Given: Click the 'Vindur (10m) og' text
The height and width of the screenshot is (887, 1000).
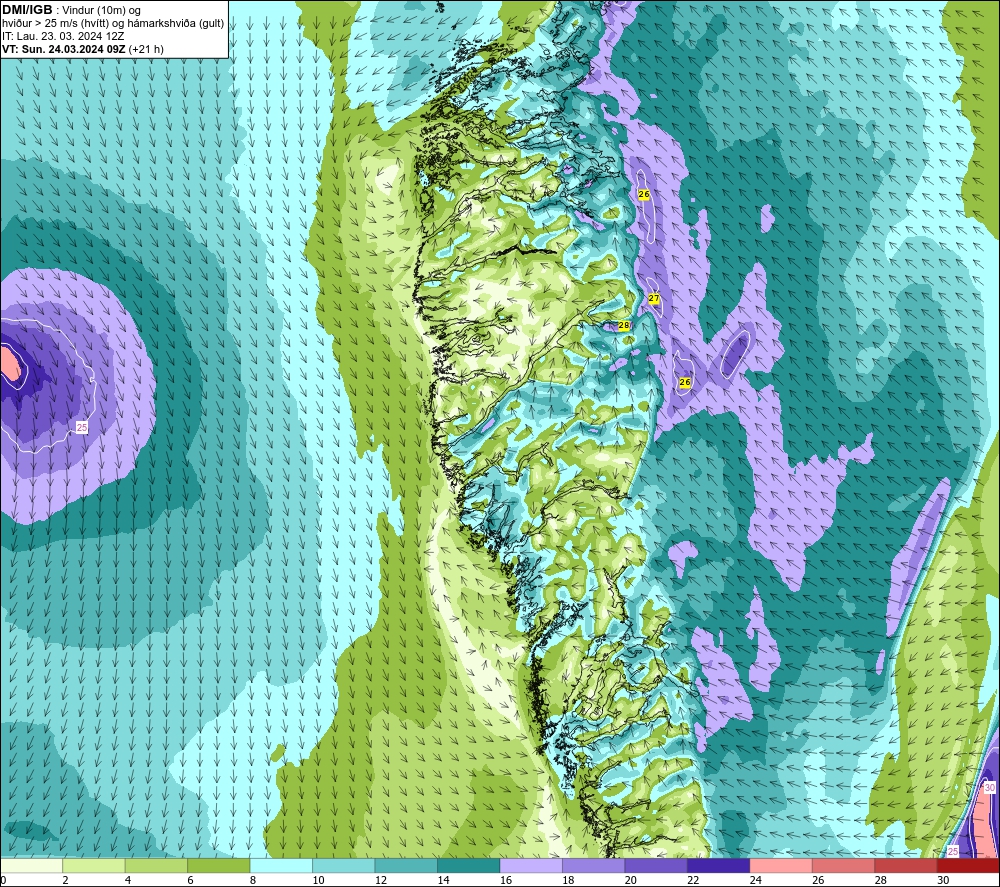Looking at the screenshot, I should click(101, 10).
